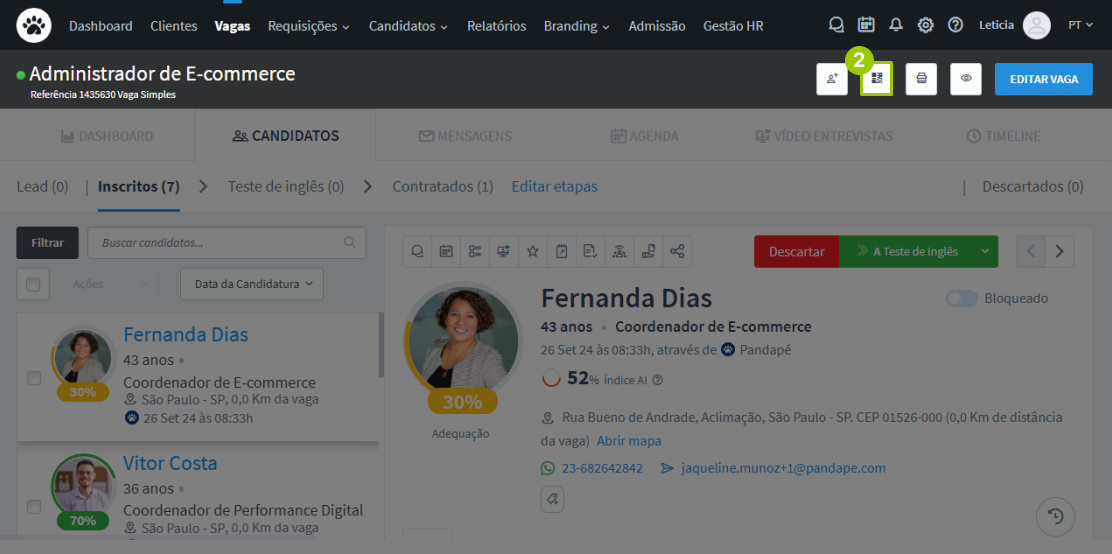Image resolution: width=1112 pixels, height=554 pixels.
Task: Click the star icon in candidate toolbar
Action: point(533,252)
